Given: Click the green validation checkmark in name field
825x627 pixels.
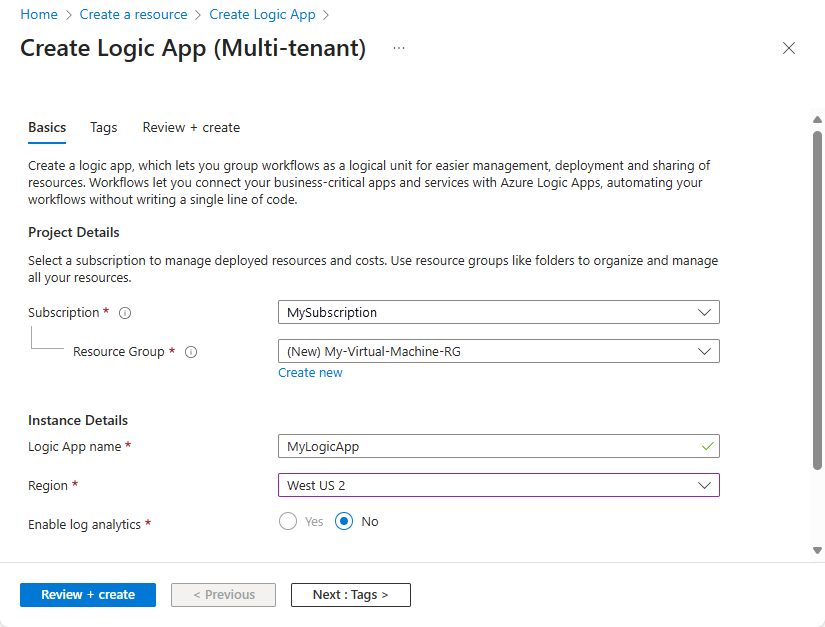Looking at the screenshot, I should (x=707, y=446).
